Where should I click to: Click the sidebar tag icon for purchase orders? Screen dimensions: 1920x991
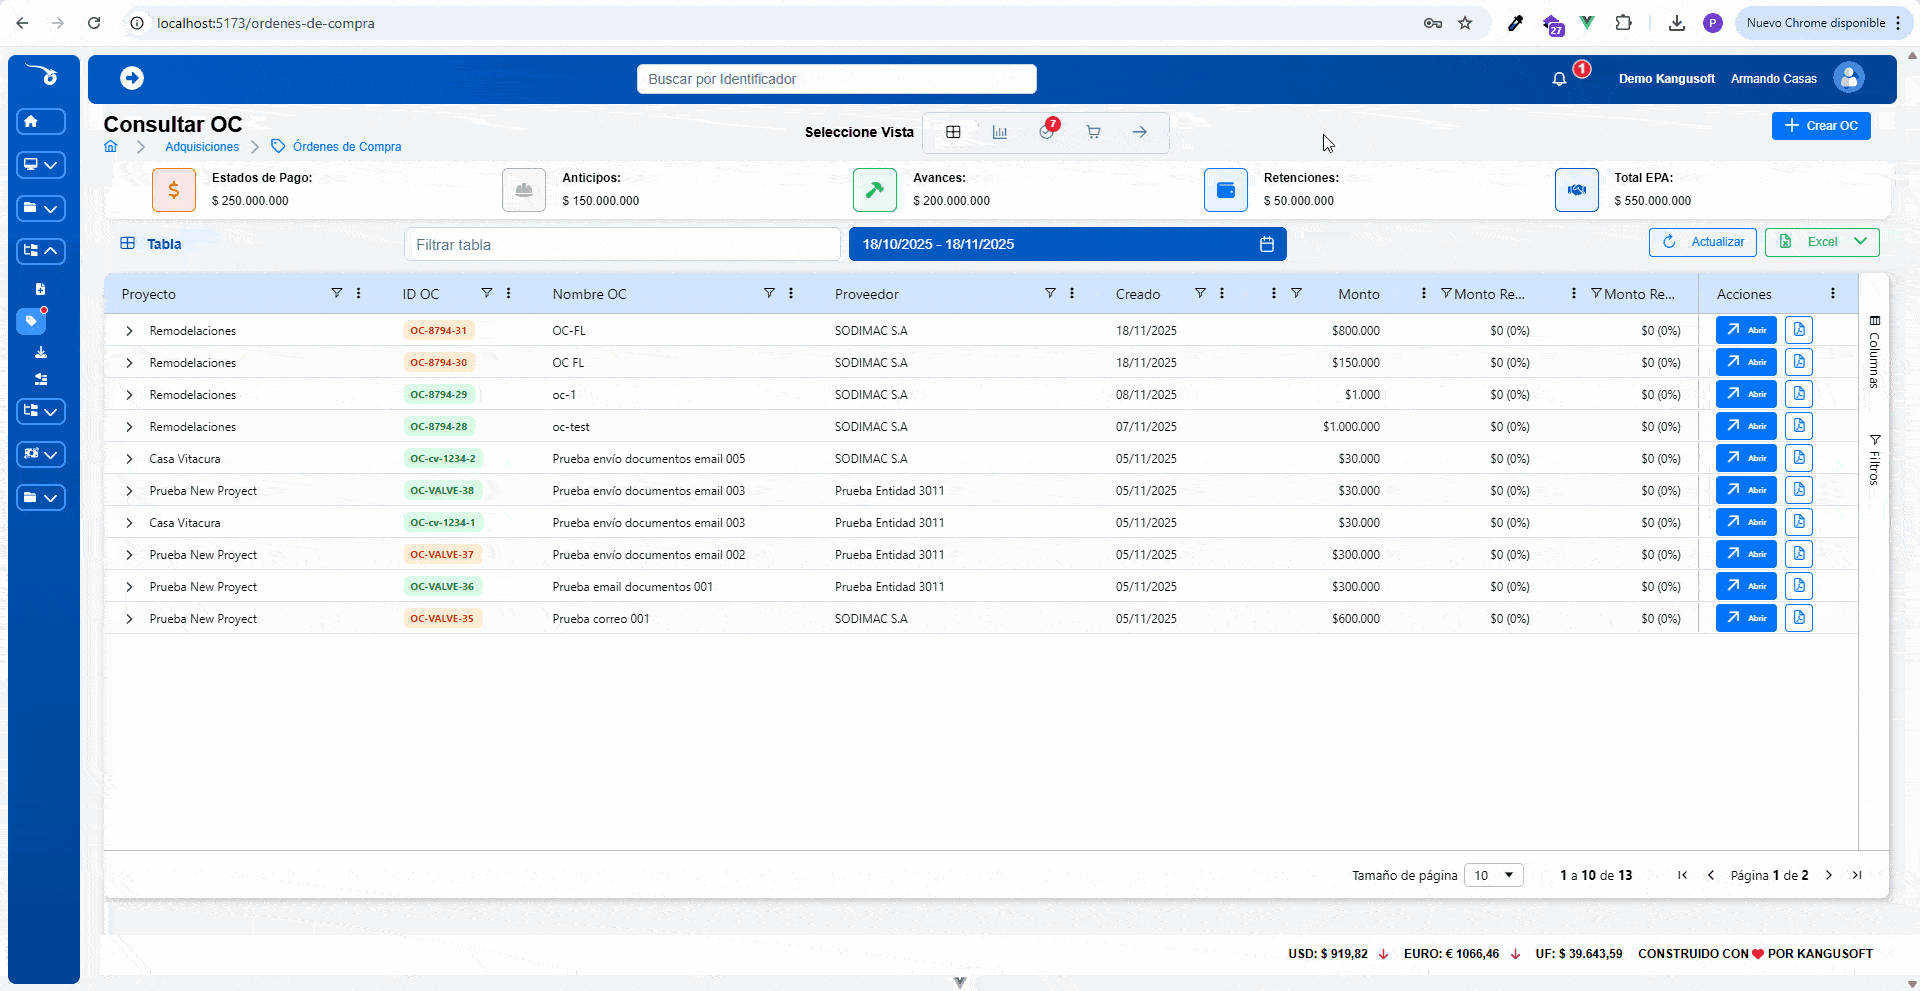[x=31, y=321]
